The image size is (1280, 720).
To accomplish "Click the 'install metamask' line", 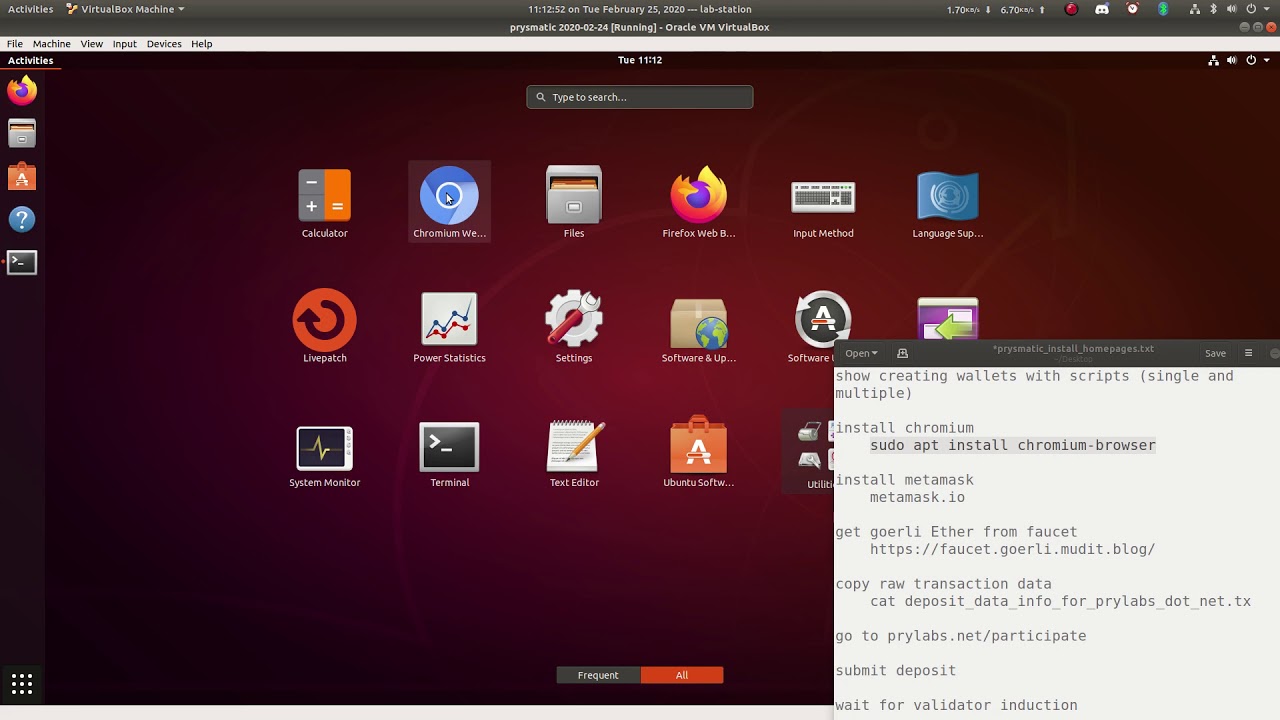I will (x=905, y=480).
